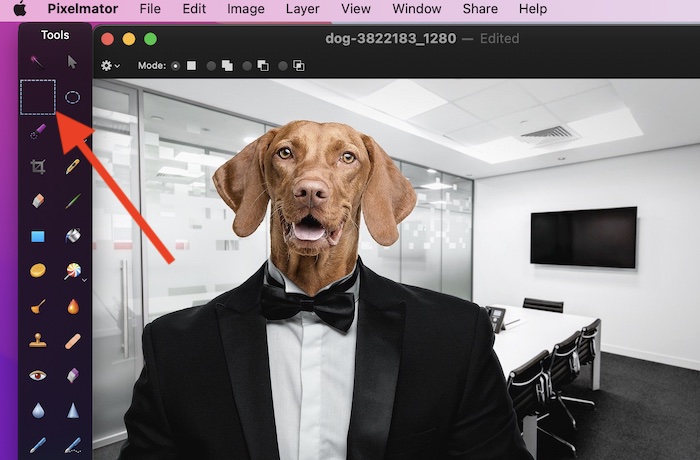This screenshot has height=460, width=700.
Task: Select the Move arrow tool
Action: coord(72,62)
